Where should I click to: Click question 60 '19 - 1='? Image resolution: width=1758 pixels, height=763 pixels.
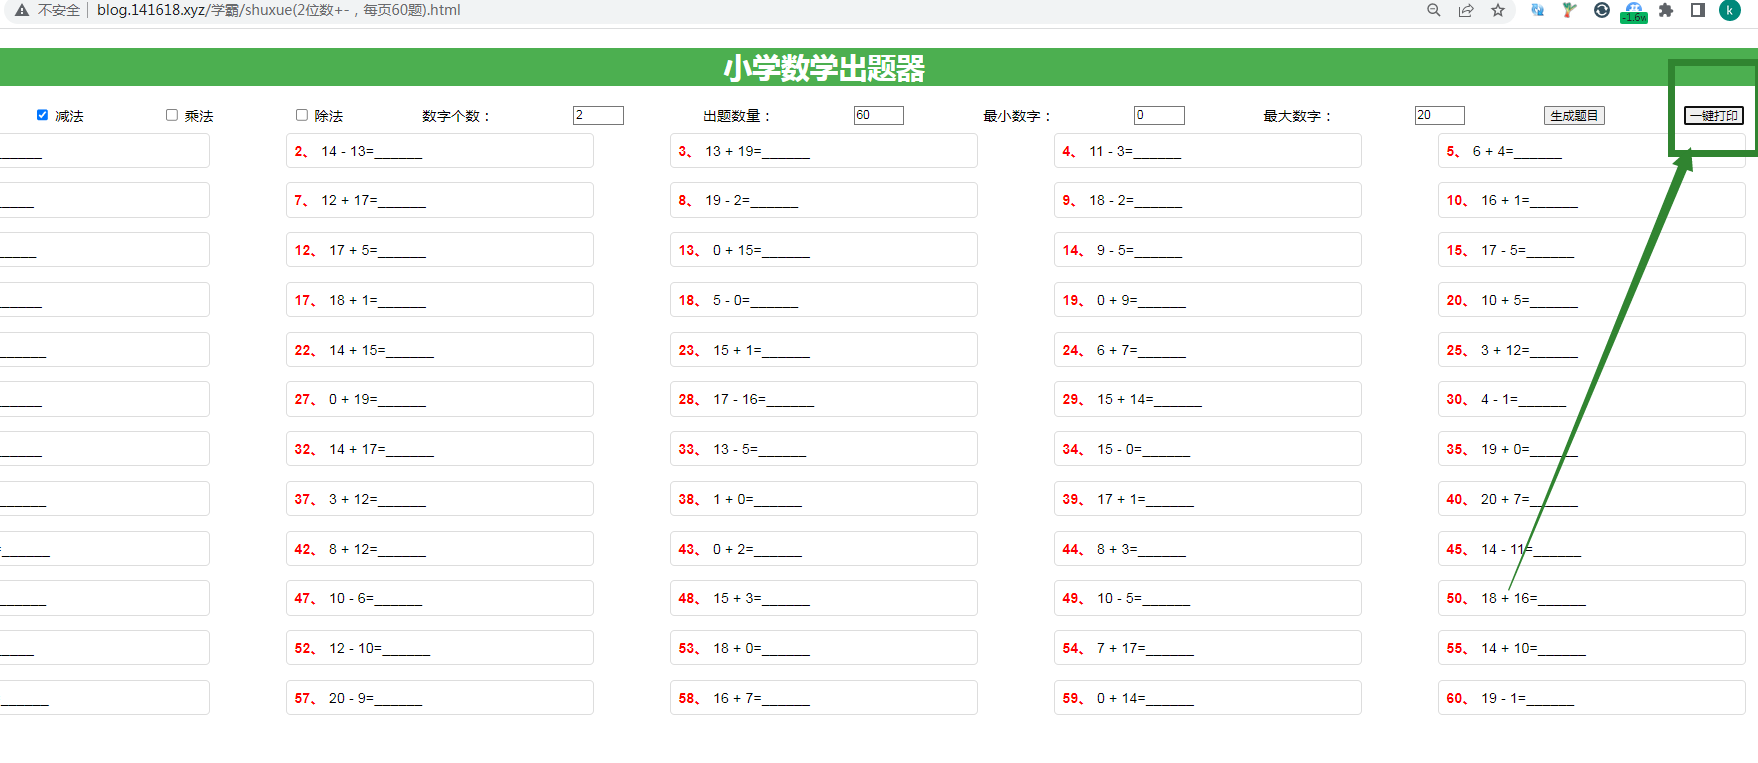point(1591,698)
